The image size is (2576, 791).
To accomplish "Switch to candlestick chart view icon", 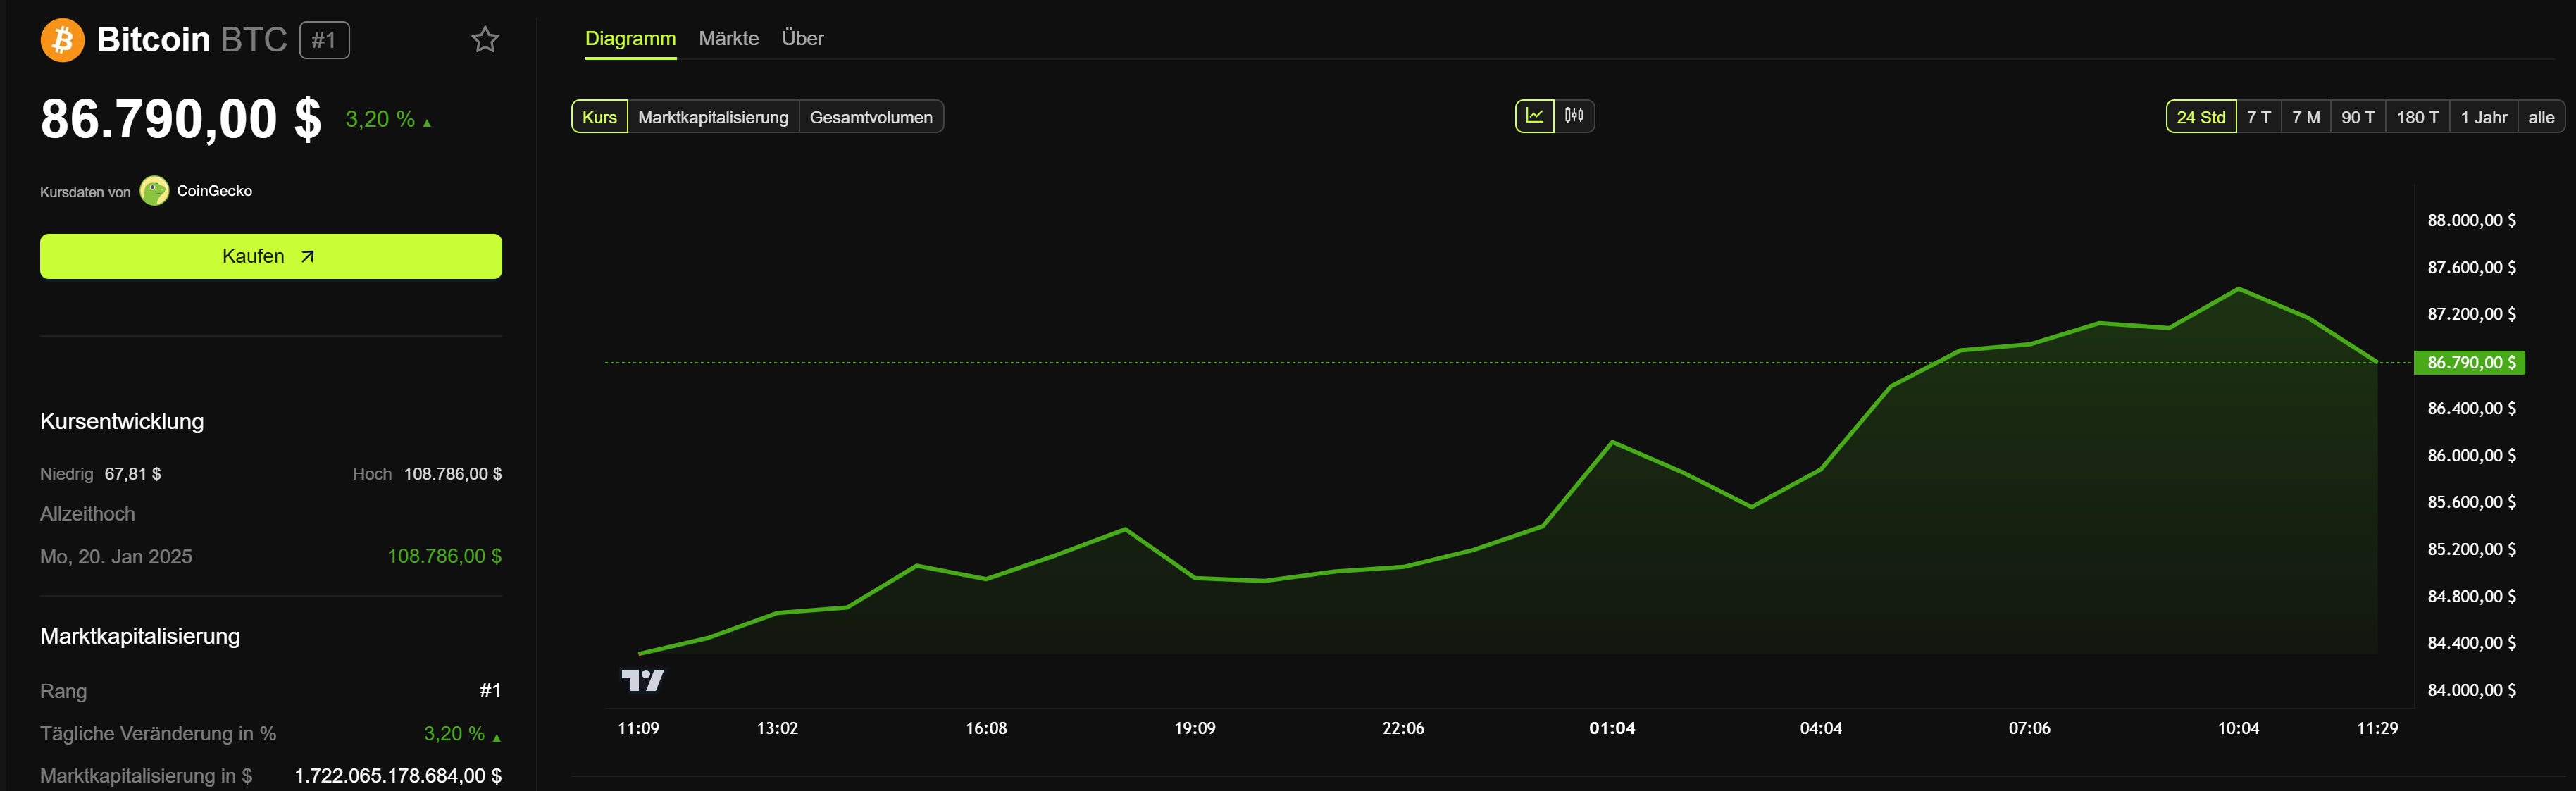I will point(1574,116).
